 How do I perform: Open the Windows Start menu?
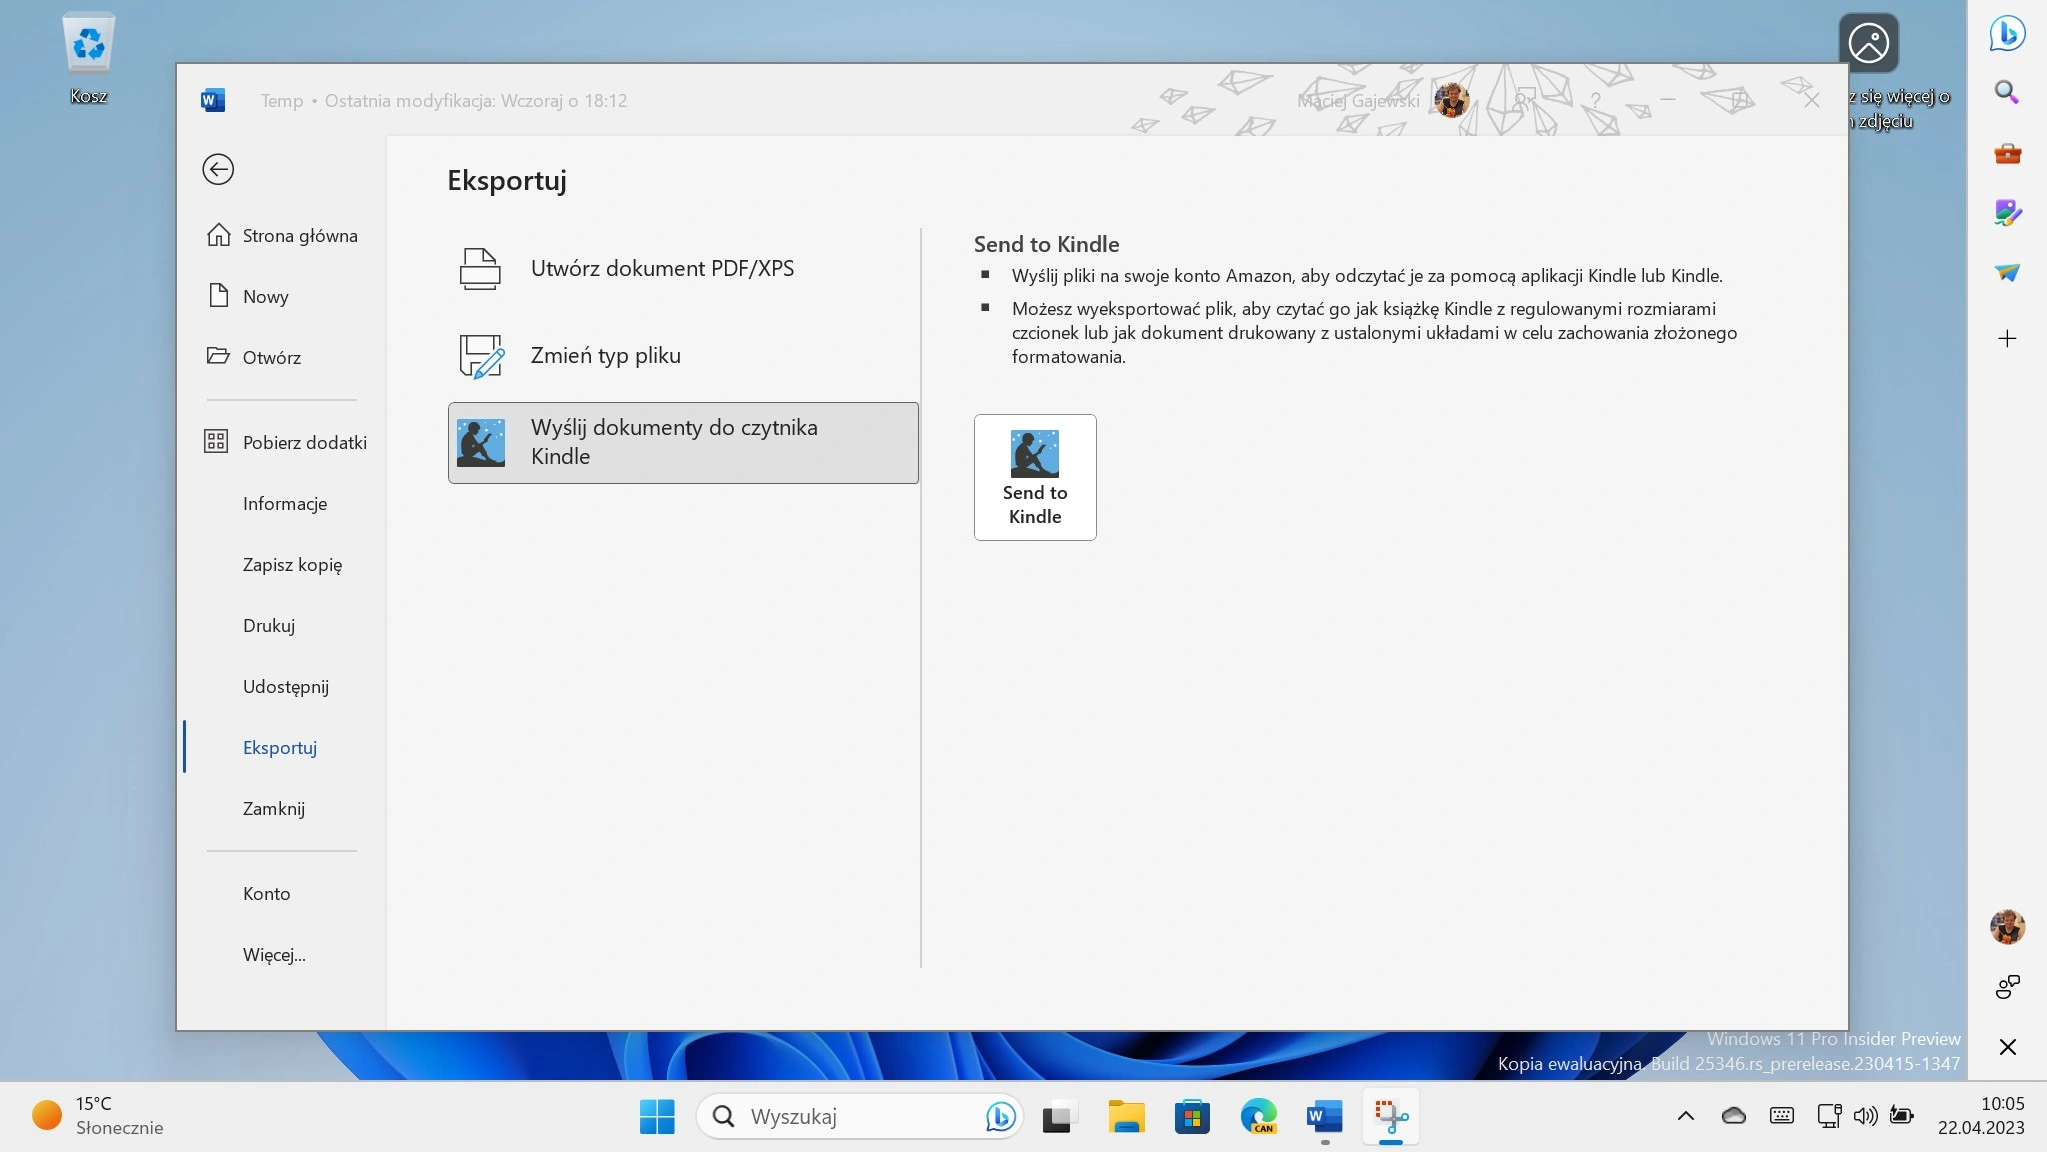(657, 1116)
